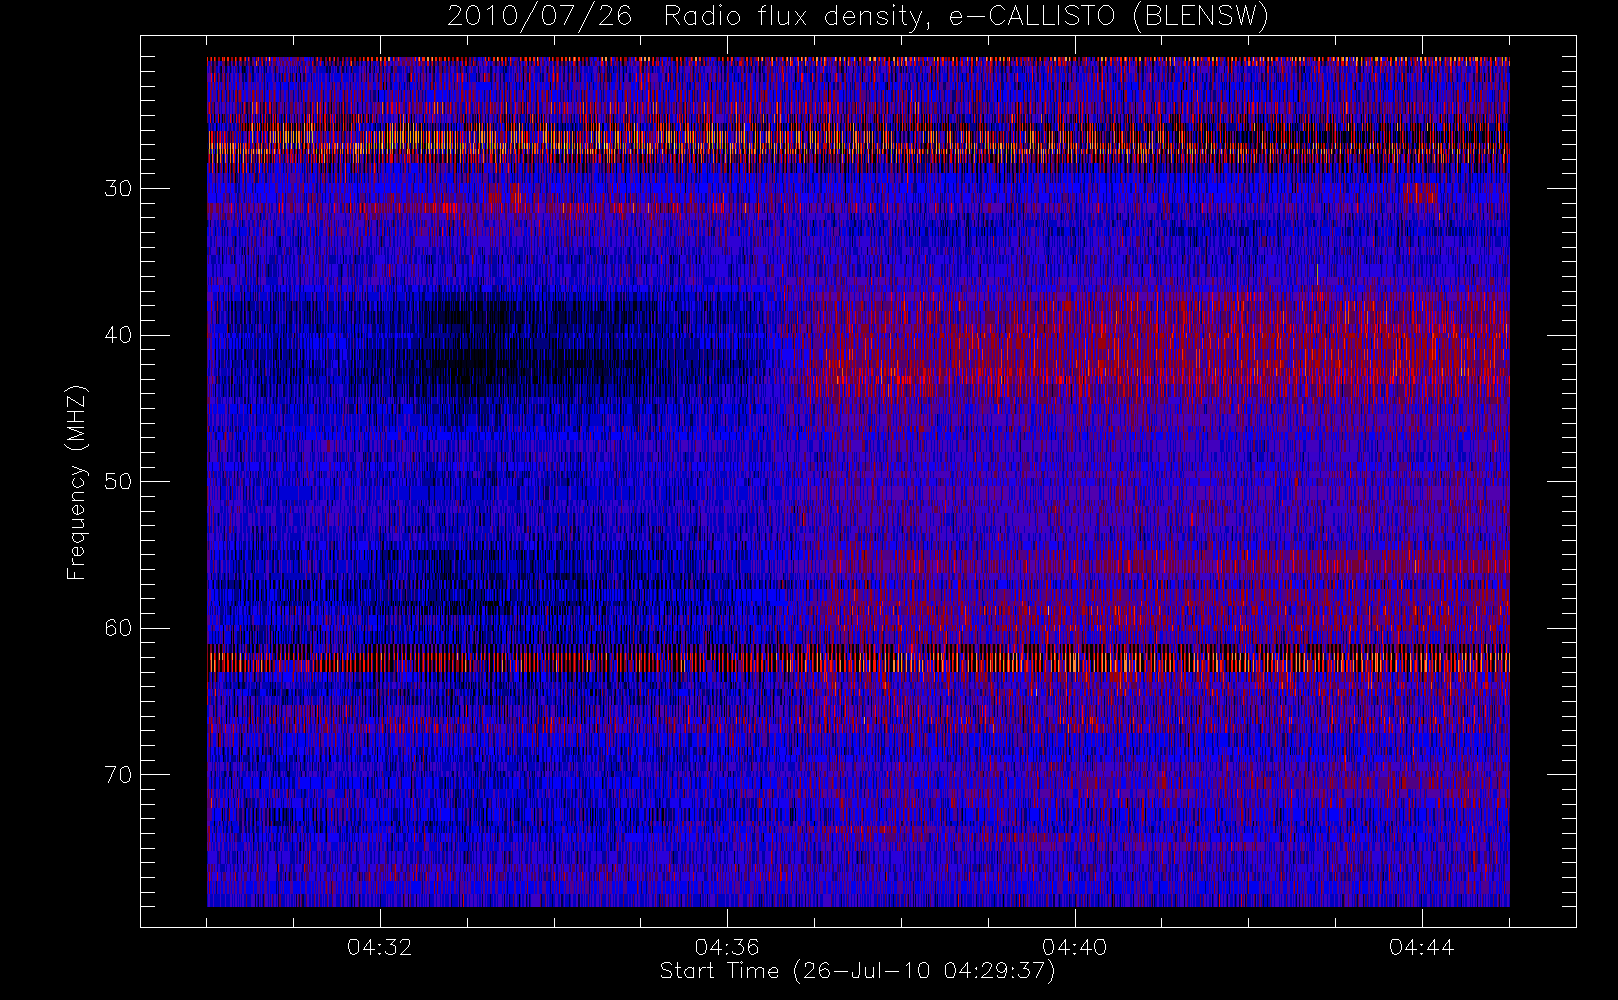Click the 'Start Time (26-Jul-10 04:29:37)' axis label
1618x1000 pixels.
[x=857, y=971]
